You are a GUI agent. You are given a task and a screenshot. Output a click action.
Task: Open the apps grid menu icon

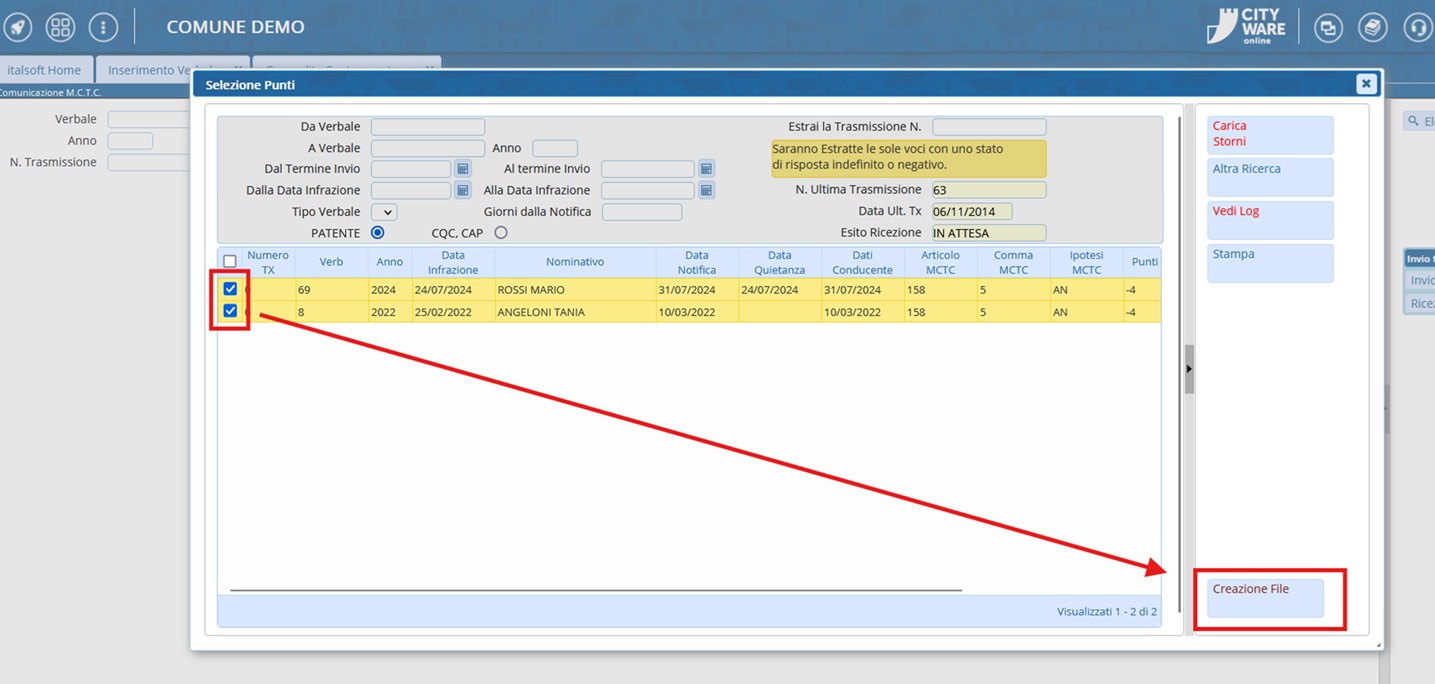pyautogui.click(x=61, y=27)
